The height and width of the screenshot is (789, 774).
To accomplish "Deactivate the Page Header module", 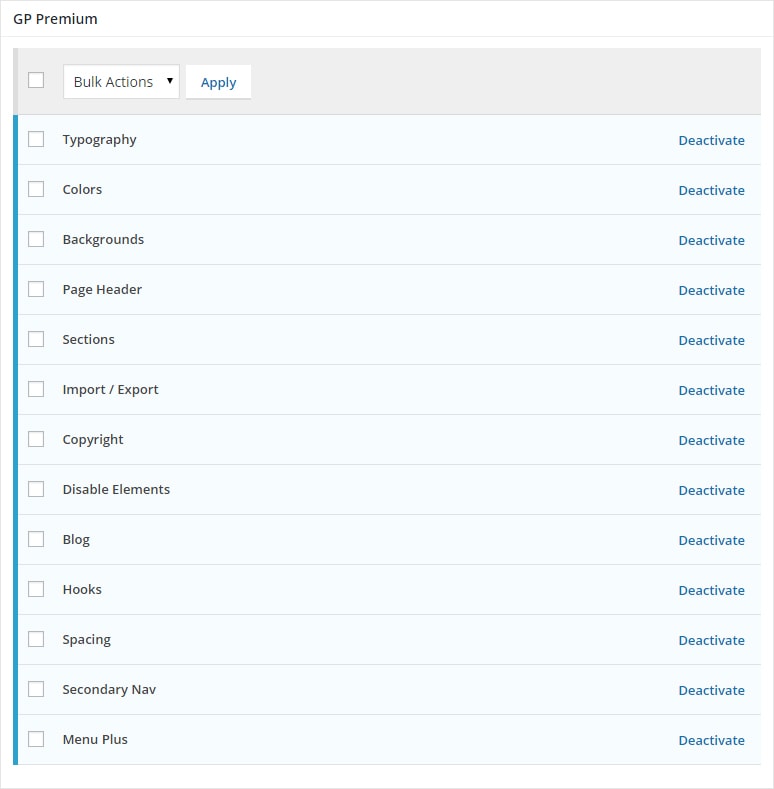I will pyautogui.click(x=712, y=290).
